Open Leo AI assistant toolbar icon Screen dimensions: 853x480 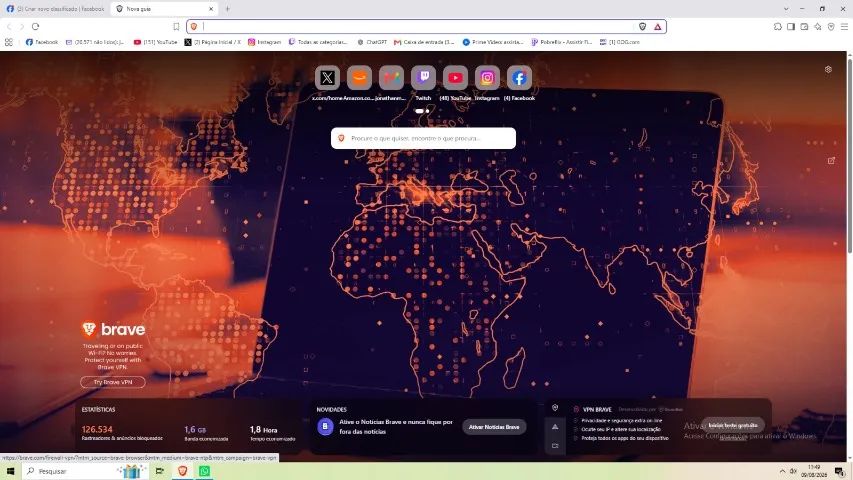tap(818, 26)
